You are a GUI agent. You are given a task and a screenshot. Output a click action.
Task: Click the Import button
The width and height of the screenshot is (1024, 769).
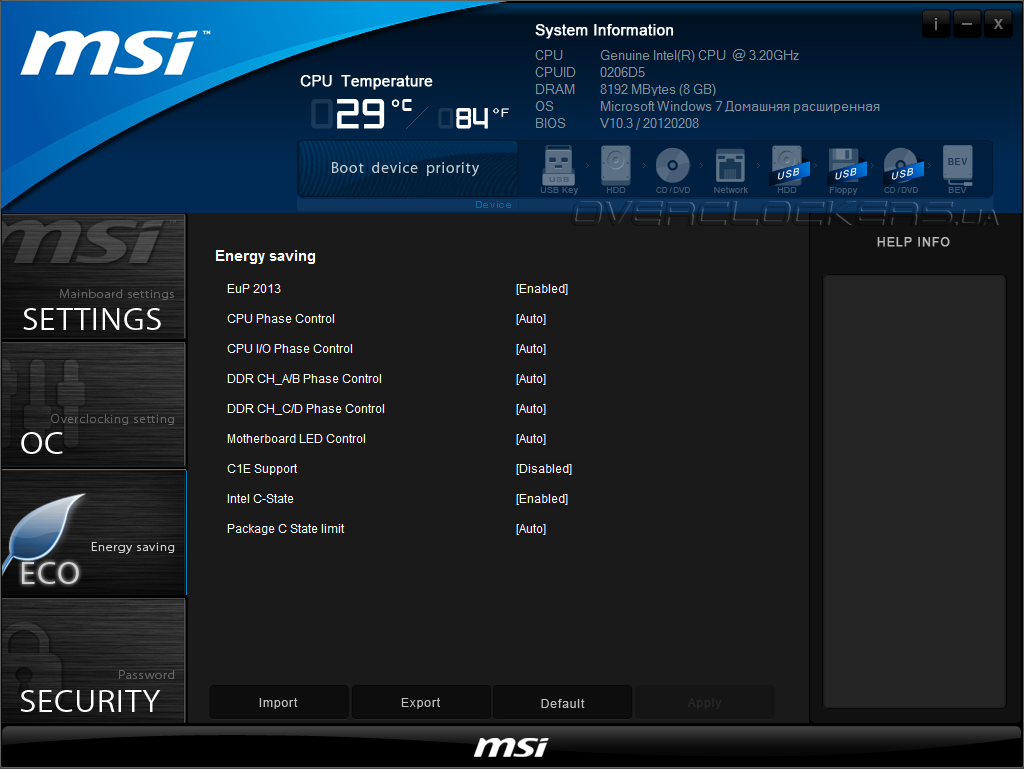pyautogui.click(x=278, y=702)
